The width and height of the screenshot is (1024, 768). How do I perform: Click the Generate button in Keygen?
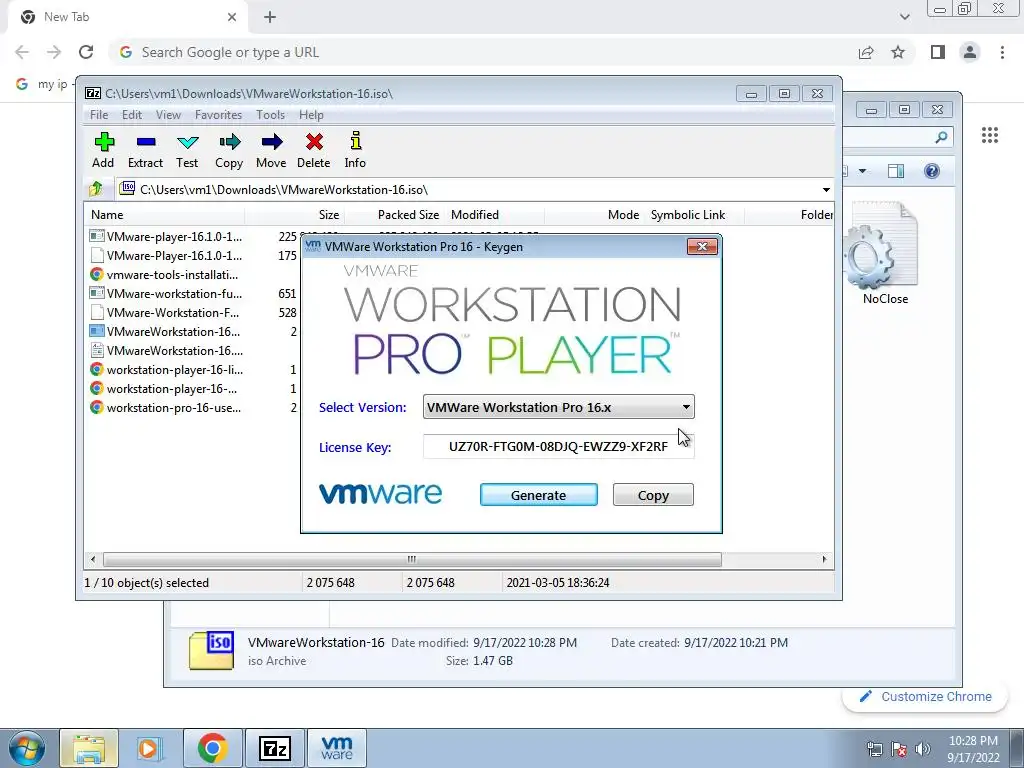click(x=539, y=495)
